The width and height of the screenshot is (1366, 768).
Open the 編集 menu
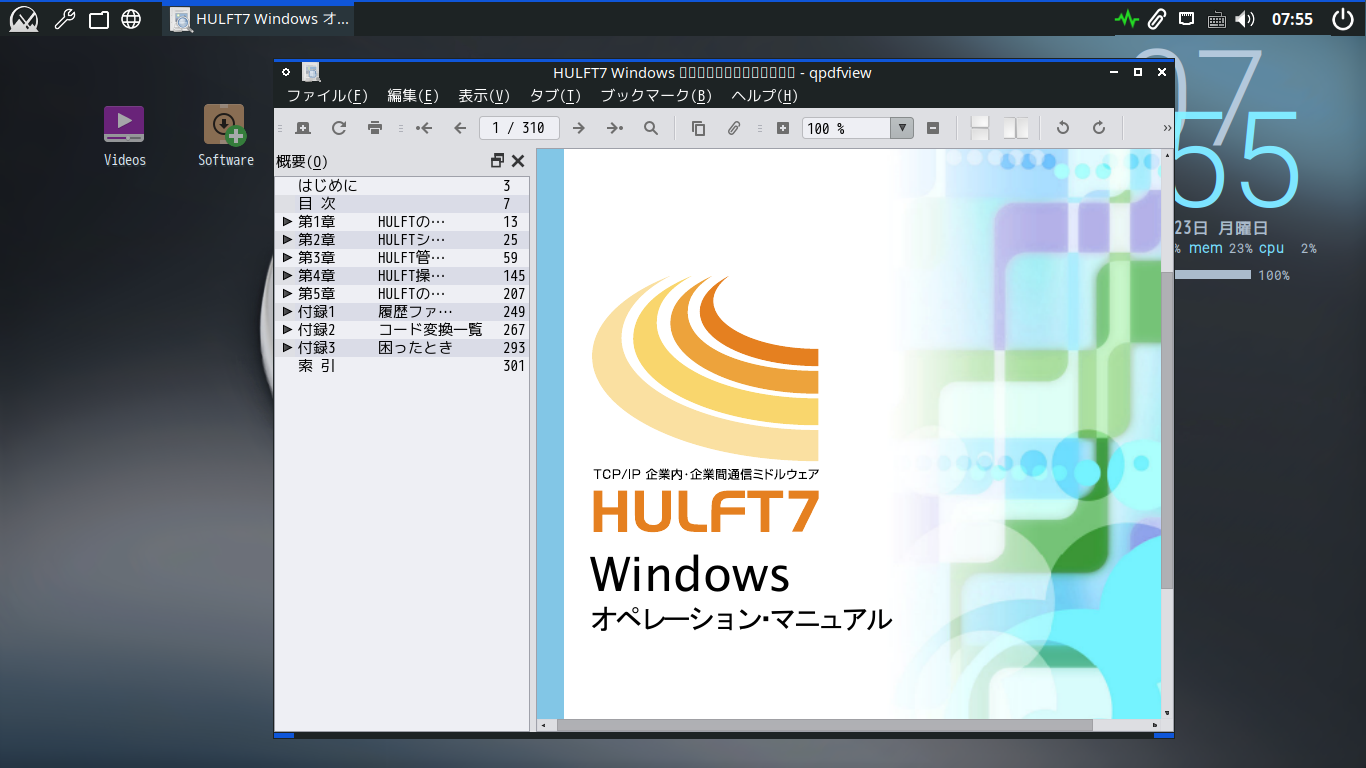pyautogui.click(x=413, y=96)
